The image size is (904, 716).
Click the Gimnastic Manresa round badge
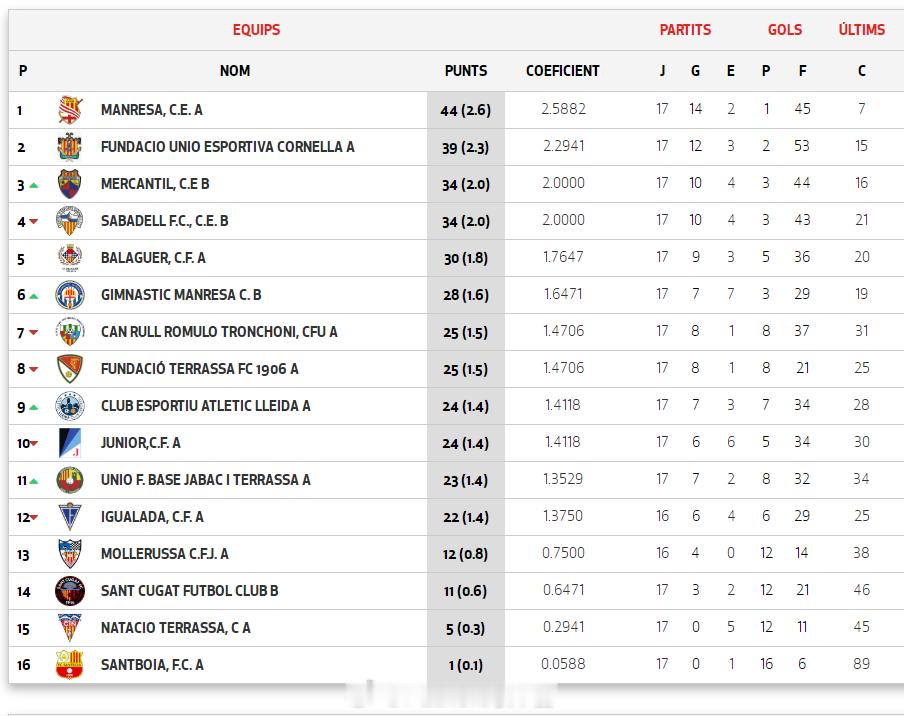70,295
